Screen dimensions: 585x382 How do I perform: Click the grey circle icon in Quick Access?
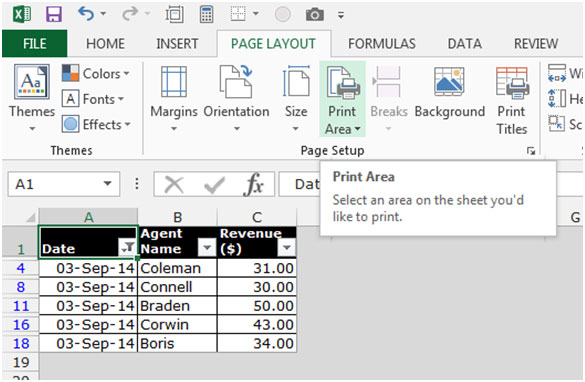click(x=282, y=15)
